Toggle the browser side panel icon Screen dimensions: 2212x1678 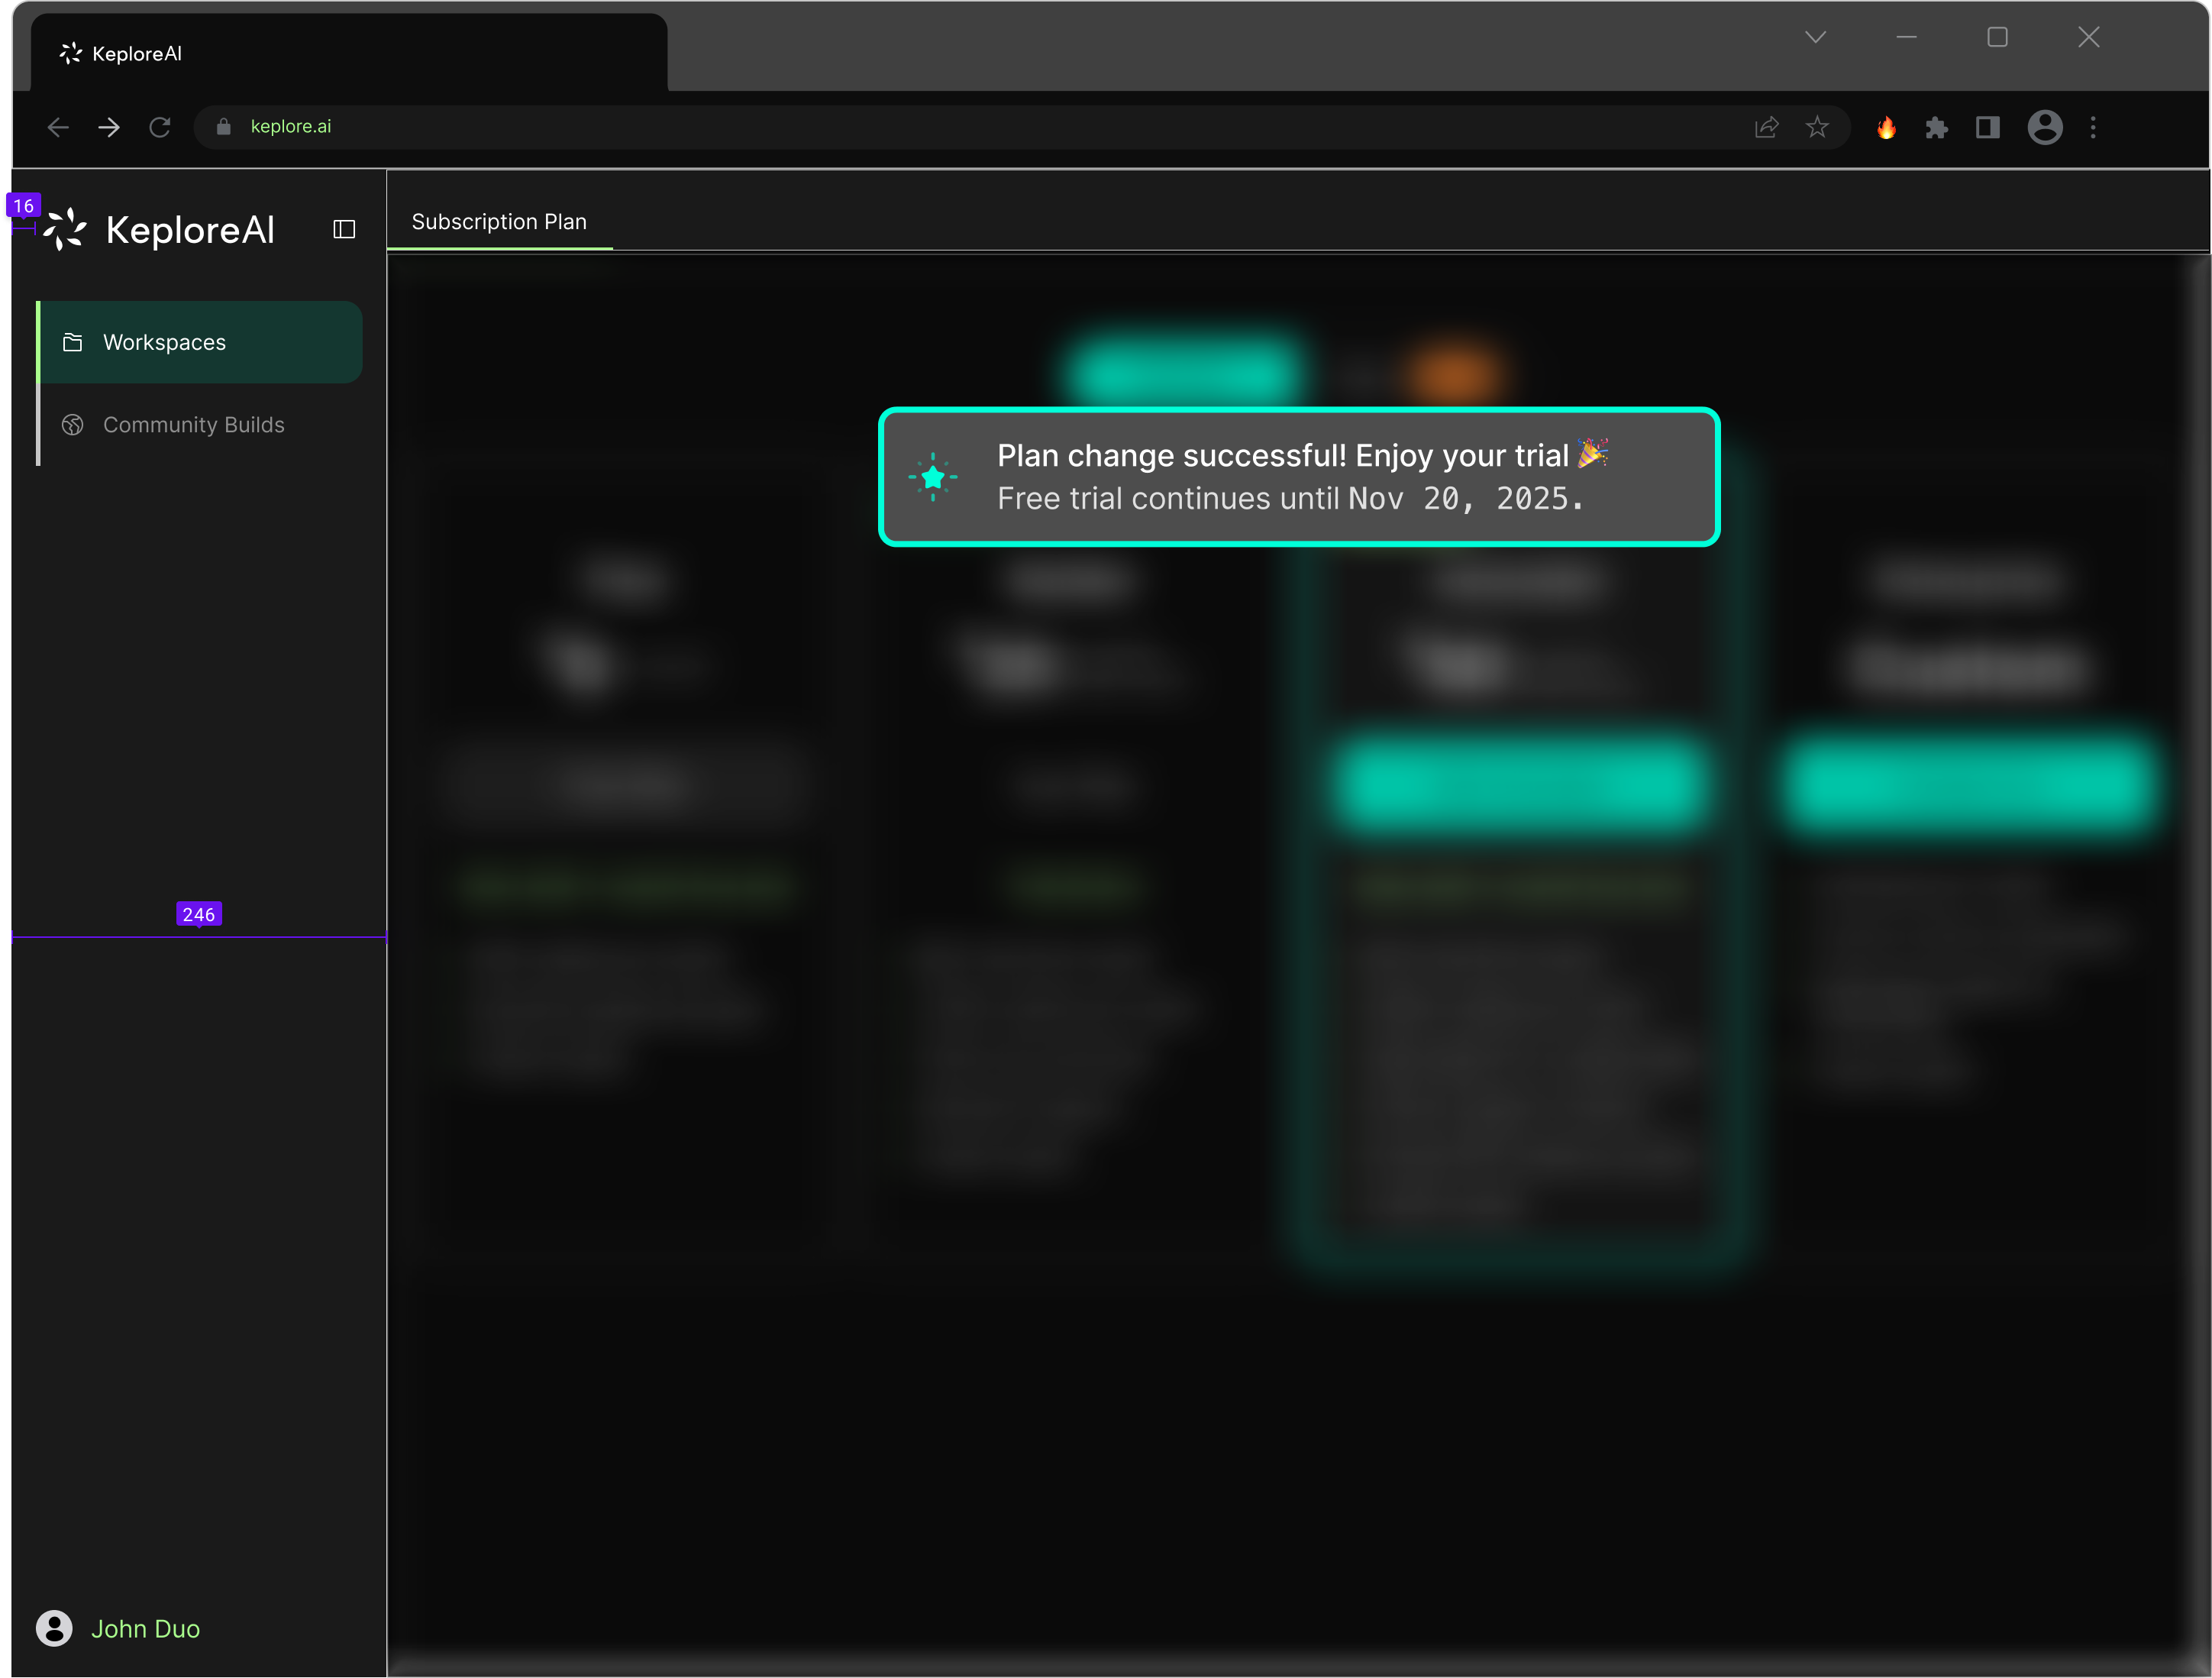click(x=1988, y=127)
